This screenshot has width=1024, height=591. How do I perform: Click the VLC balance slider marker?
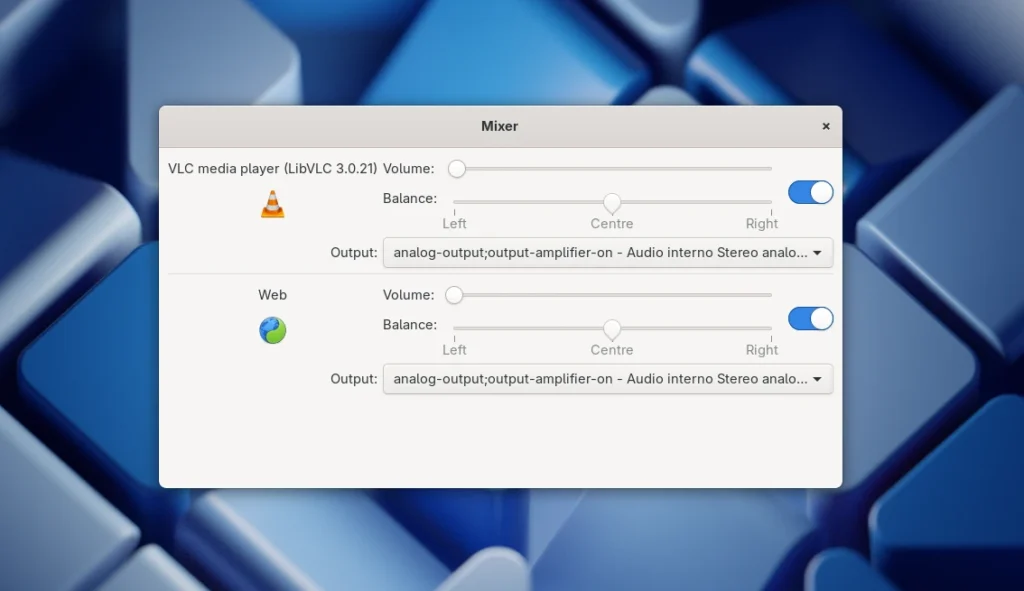tap(610, 203)
